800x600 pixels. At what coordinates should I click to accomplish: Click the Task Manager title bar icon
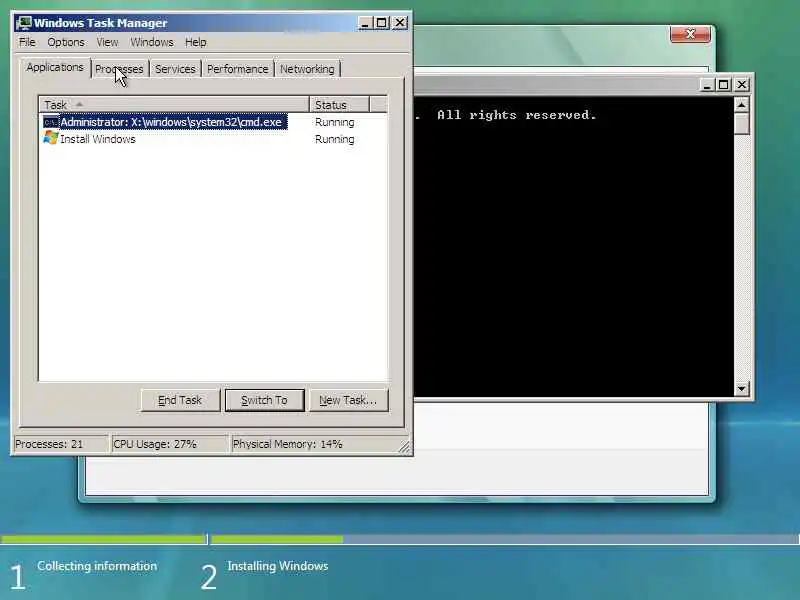24,23
